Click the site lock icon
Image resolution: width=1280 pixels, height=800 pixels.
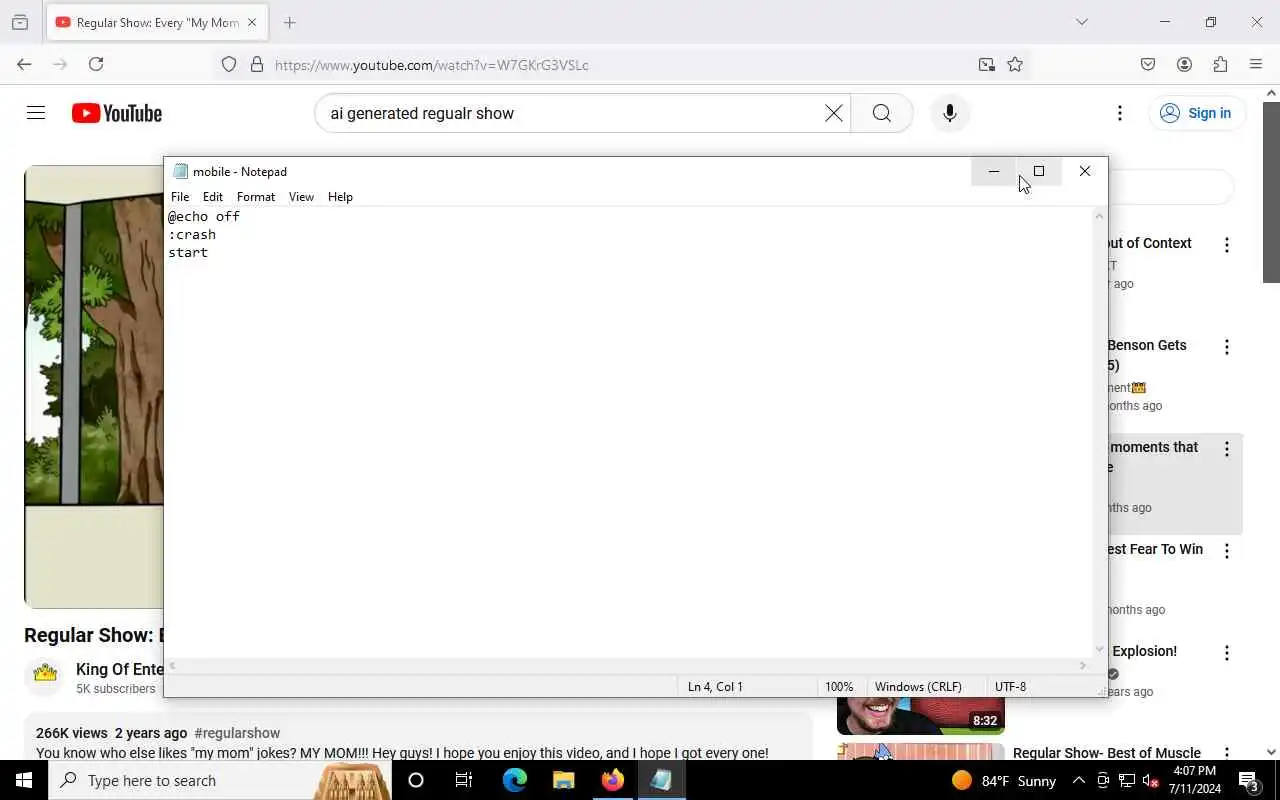pos(257,64)
